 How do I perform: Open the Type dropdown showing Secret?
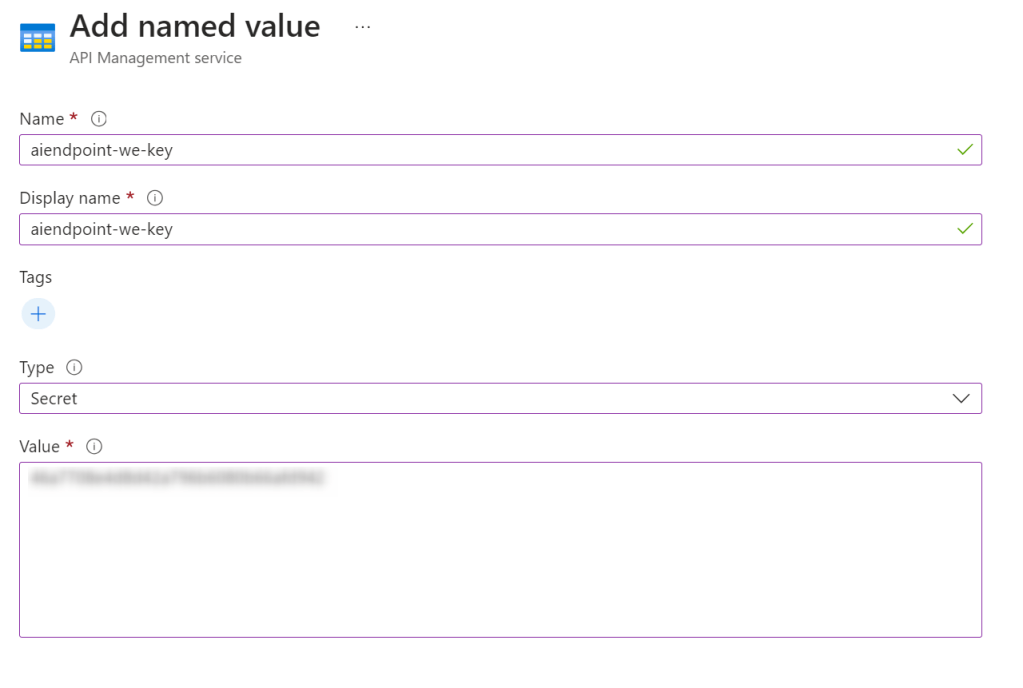tap(480, 398)
